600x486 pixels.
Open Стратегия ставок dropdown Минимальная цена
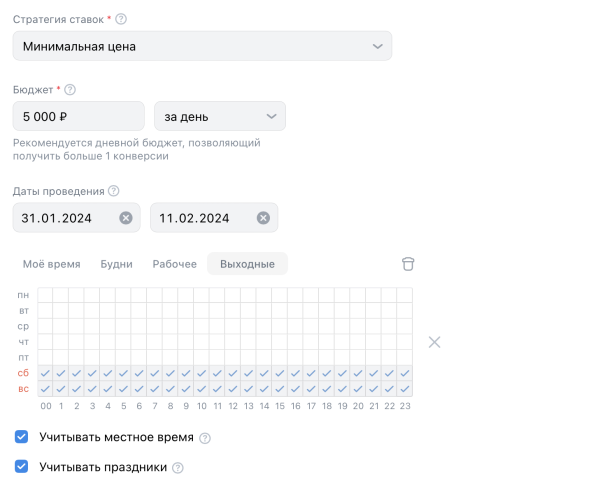point(202,46)
